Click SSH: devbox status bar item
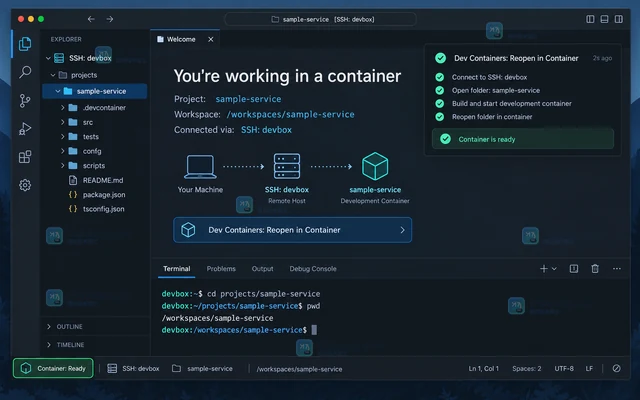The image size is (640, 400). point(133,369)
